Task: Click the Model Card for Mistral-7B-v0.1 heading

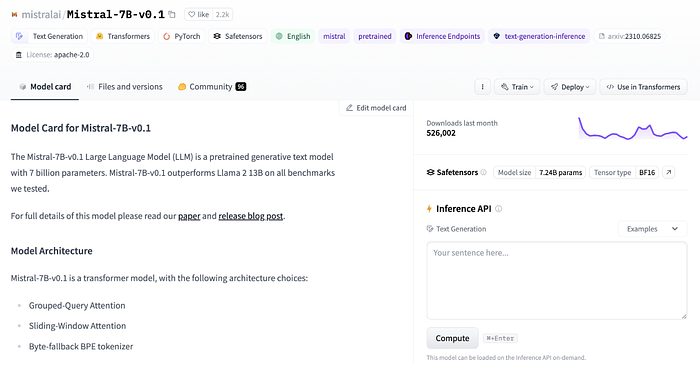Action: (81, 128)
